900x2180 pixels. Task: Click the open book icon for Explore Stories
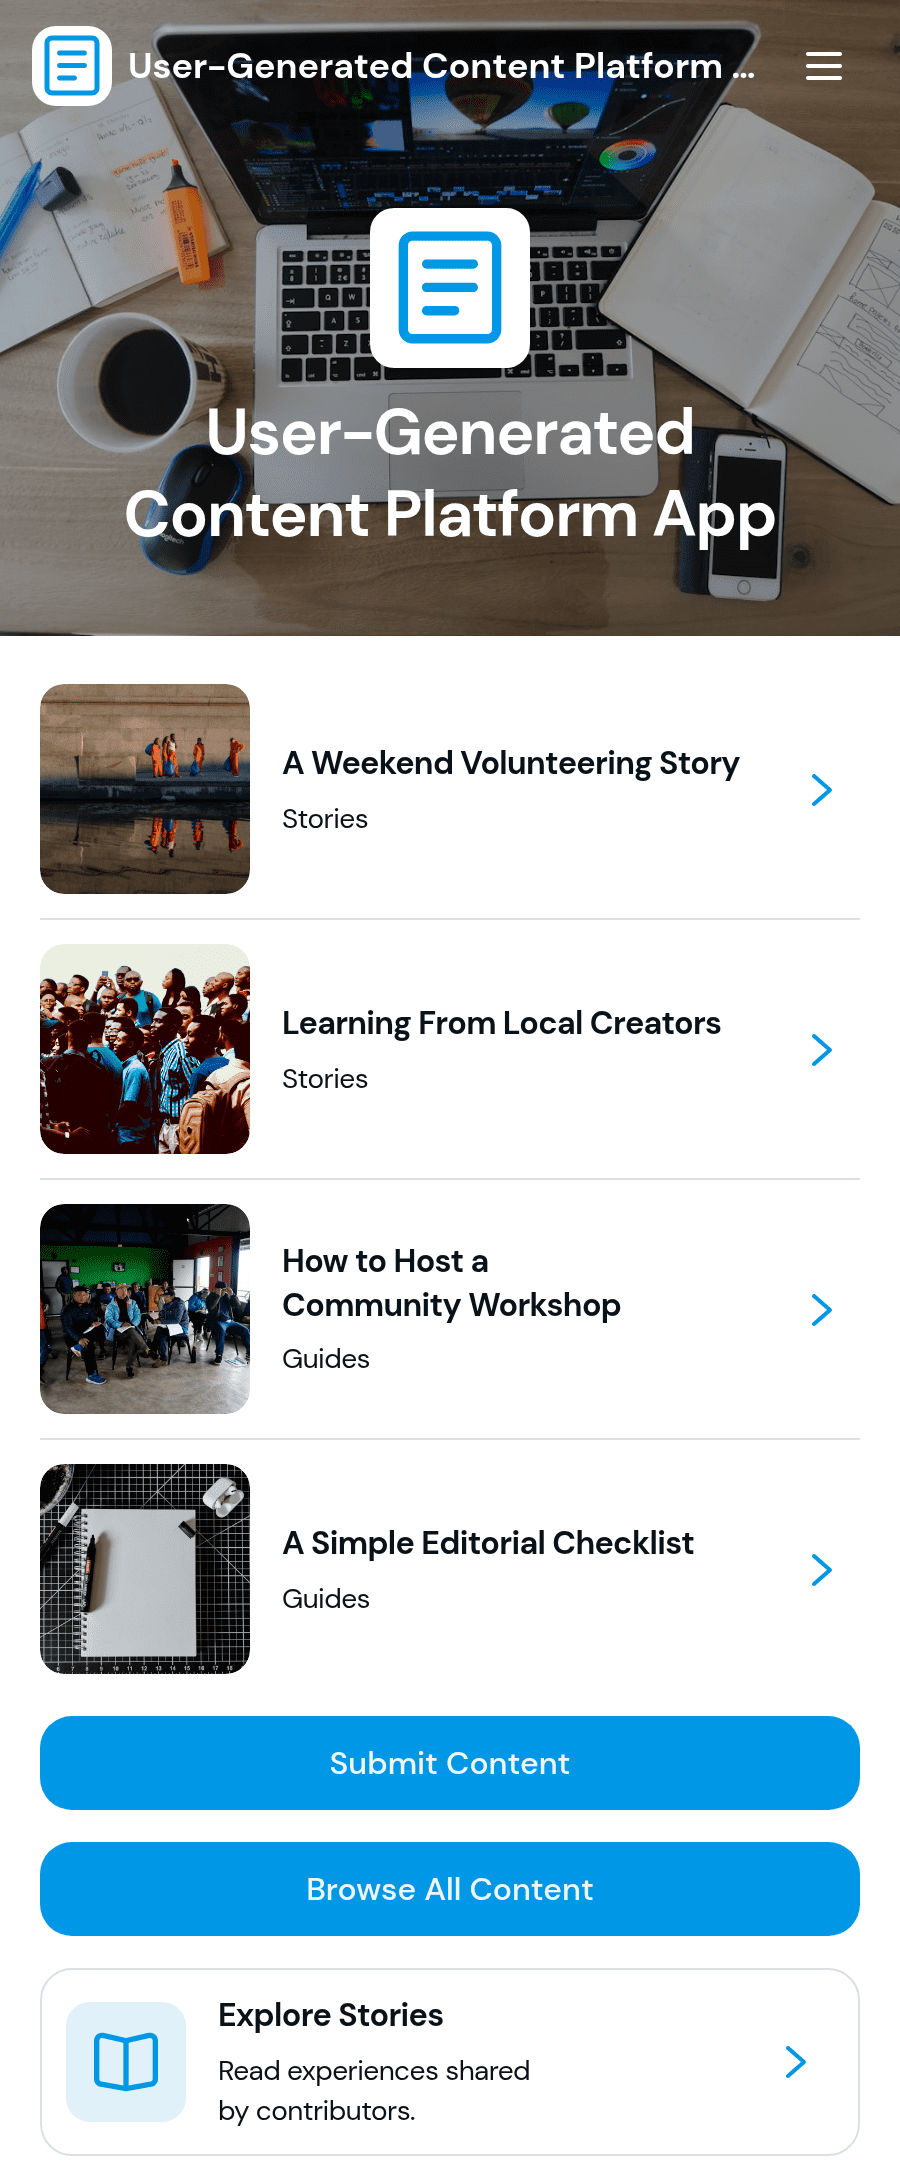tap(126, 2062)
